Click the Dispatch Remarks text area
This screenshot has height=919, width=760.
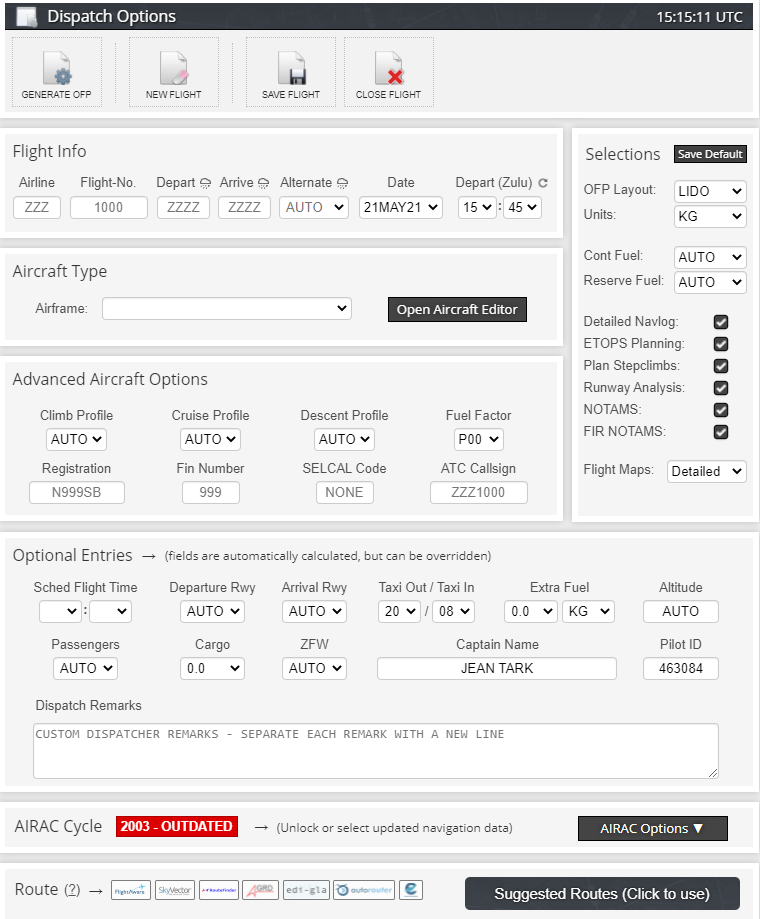pyautogui.click(x=375, y=750)
